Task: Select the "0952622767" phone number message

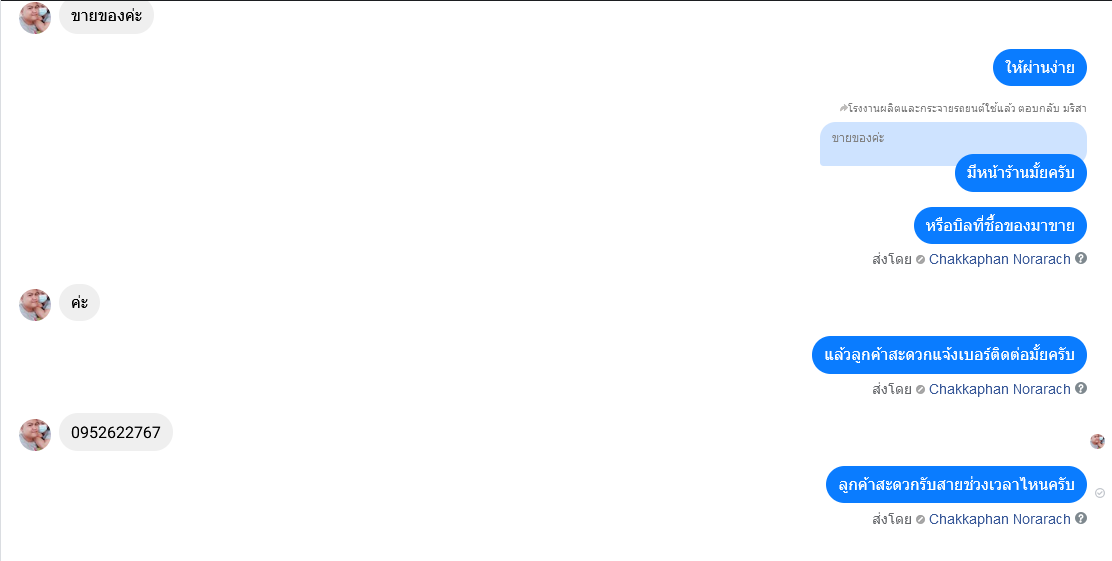Action: pos(116,432)
